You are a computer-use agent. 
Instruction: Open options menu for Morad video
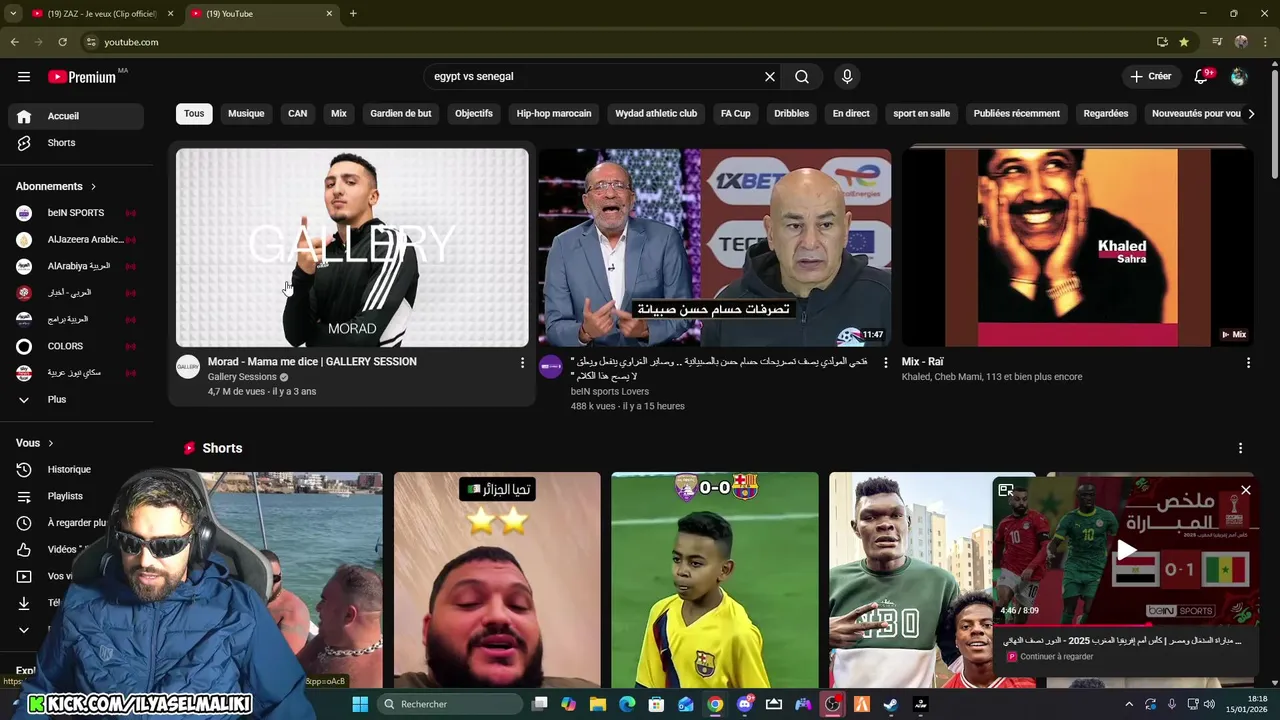coord(522,363)
